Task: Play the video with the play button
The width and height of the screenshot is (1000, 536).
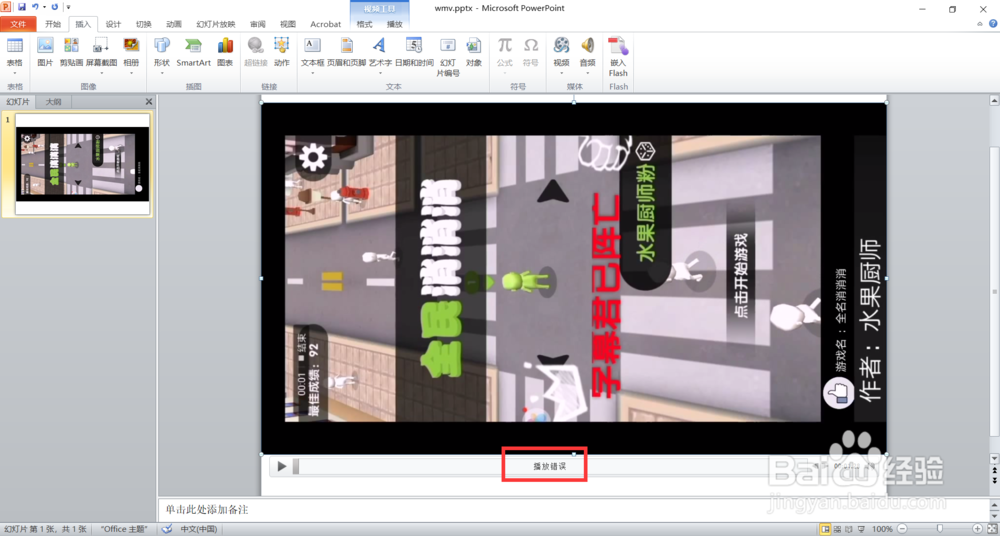Action: click(281, 466)
